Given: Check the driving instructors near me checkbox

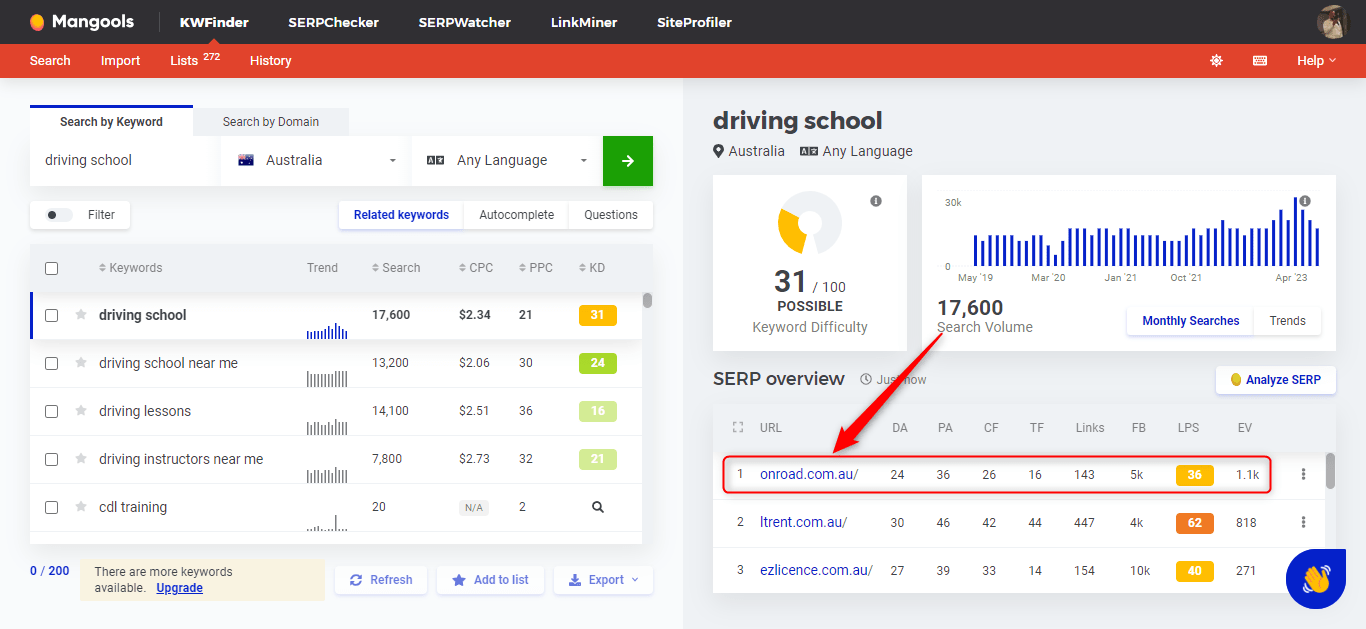Looking at the screenshot, I should click(x=52, y=459).
